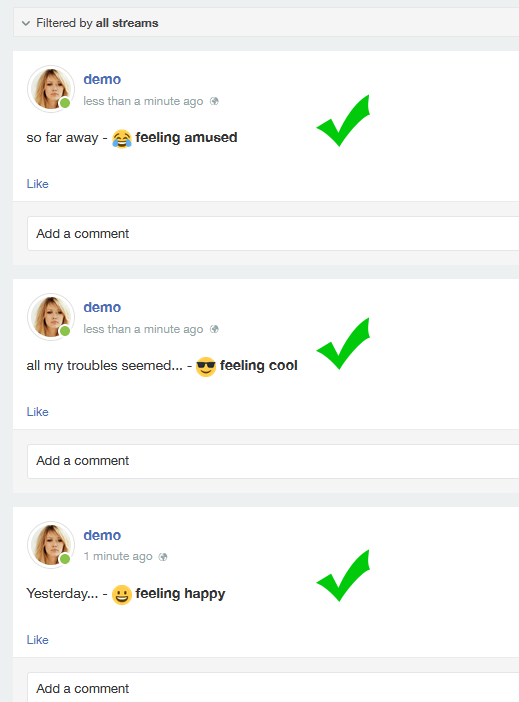Like the 'Yesterday...' post
The width and height of the screenshot is (519, 702).
[x=38, y=639]
